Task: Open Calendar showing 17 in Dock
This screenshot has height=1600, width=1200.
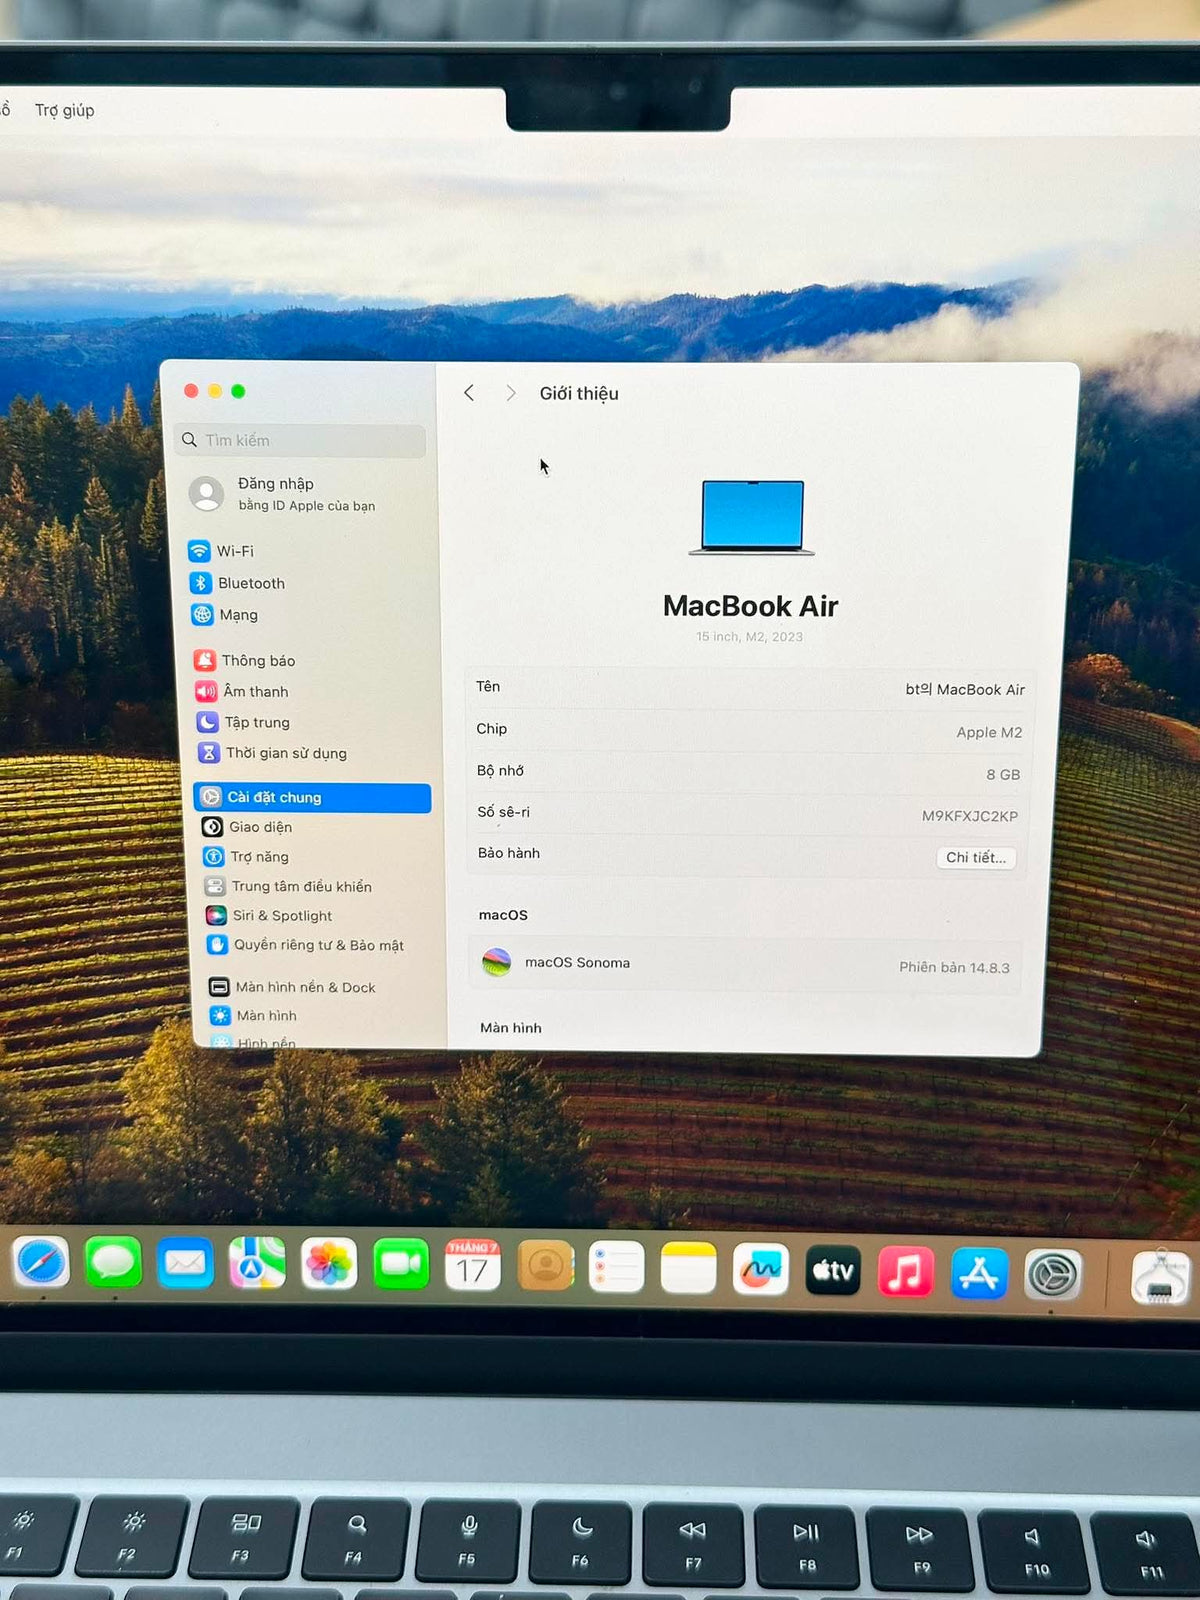Action: coord(473,1266)
